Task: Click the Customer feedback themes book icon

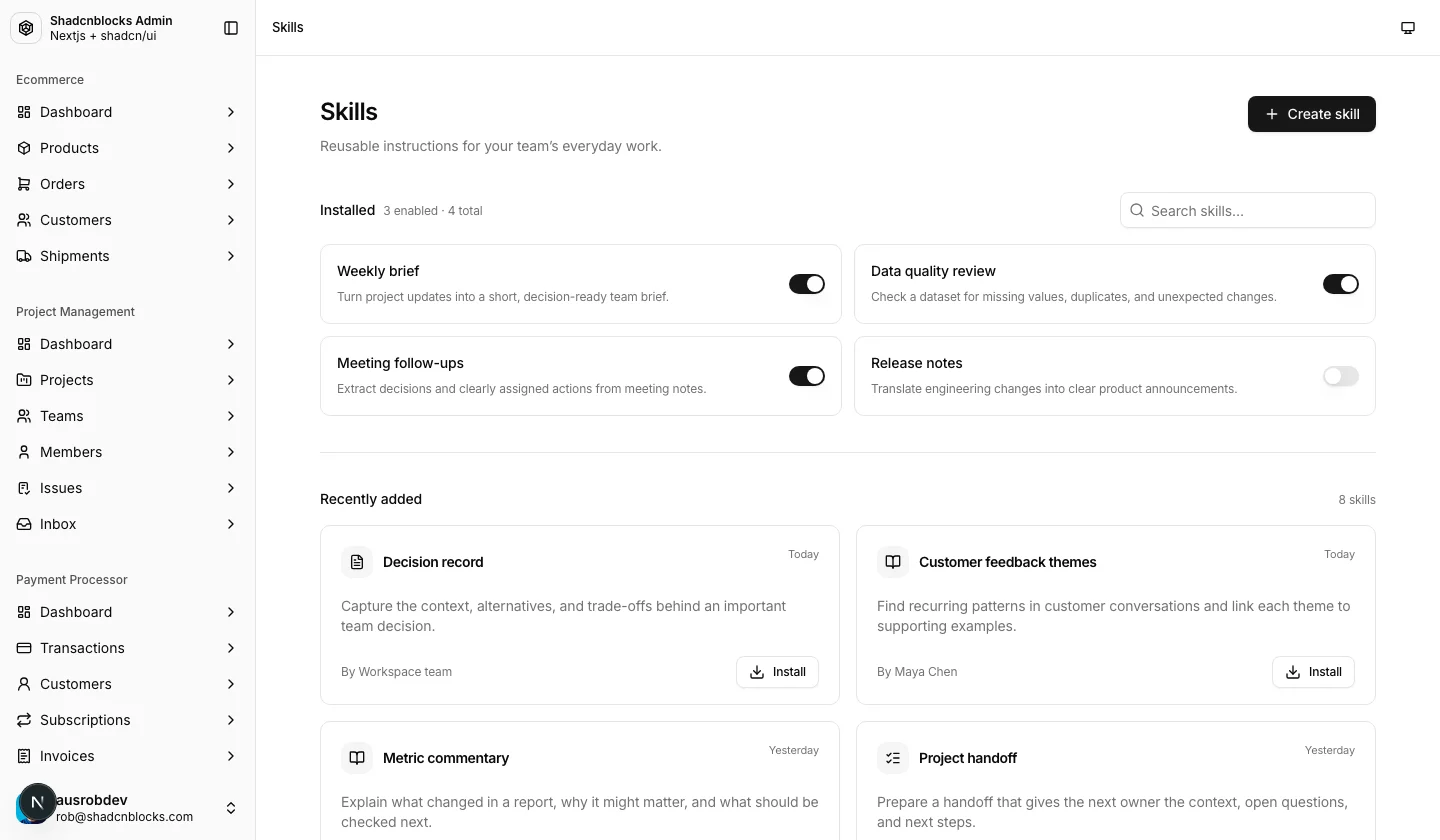Action: click(893, 562)
